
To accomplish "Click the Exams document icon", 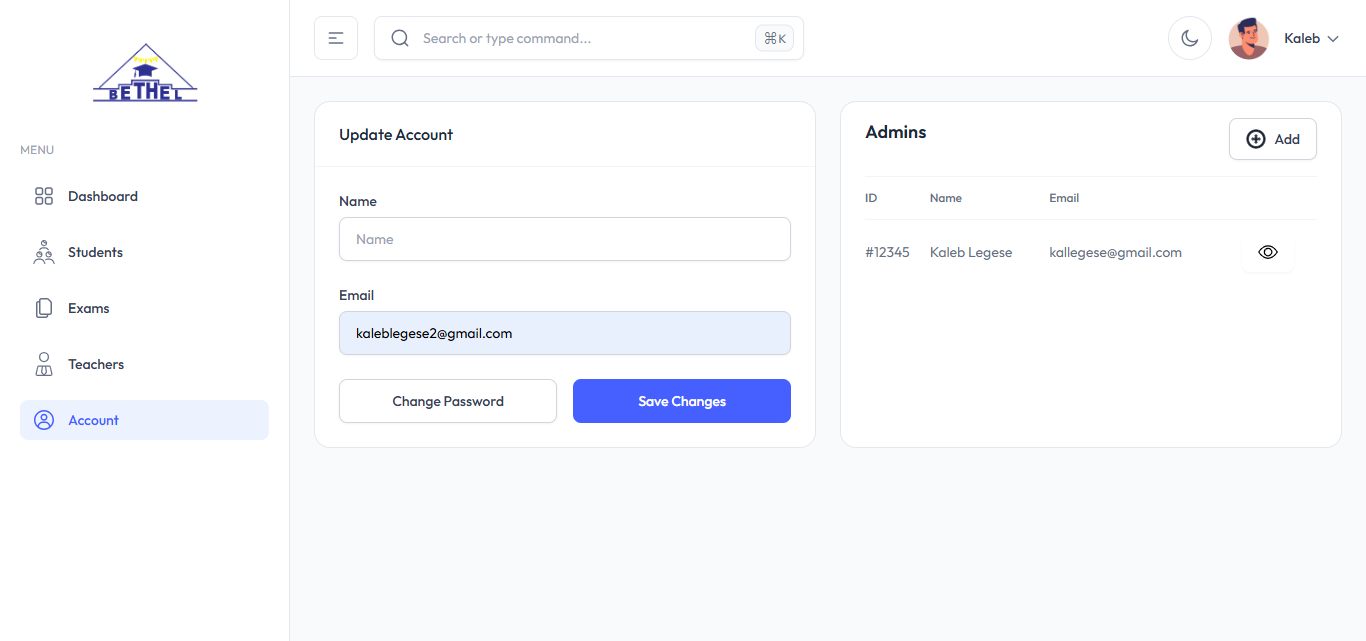I will (44, 308).
